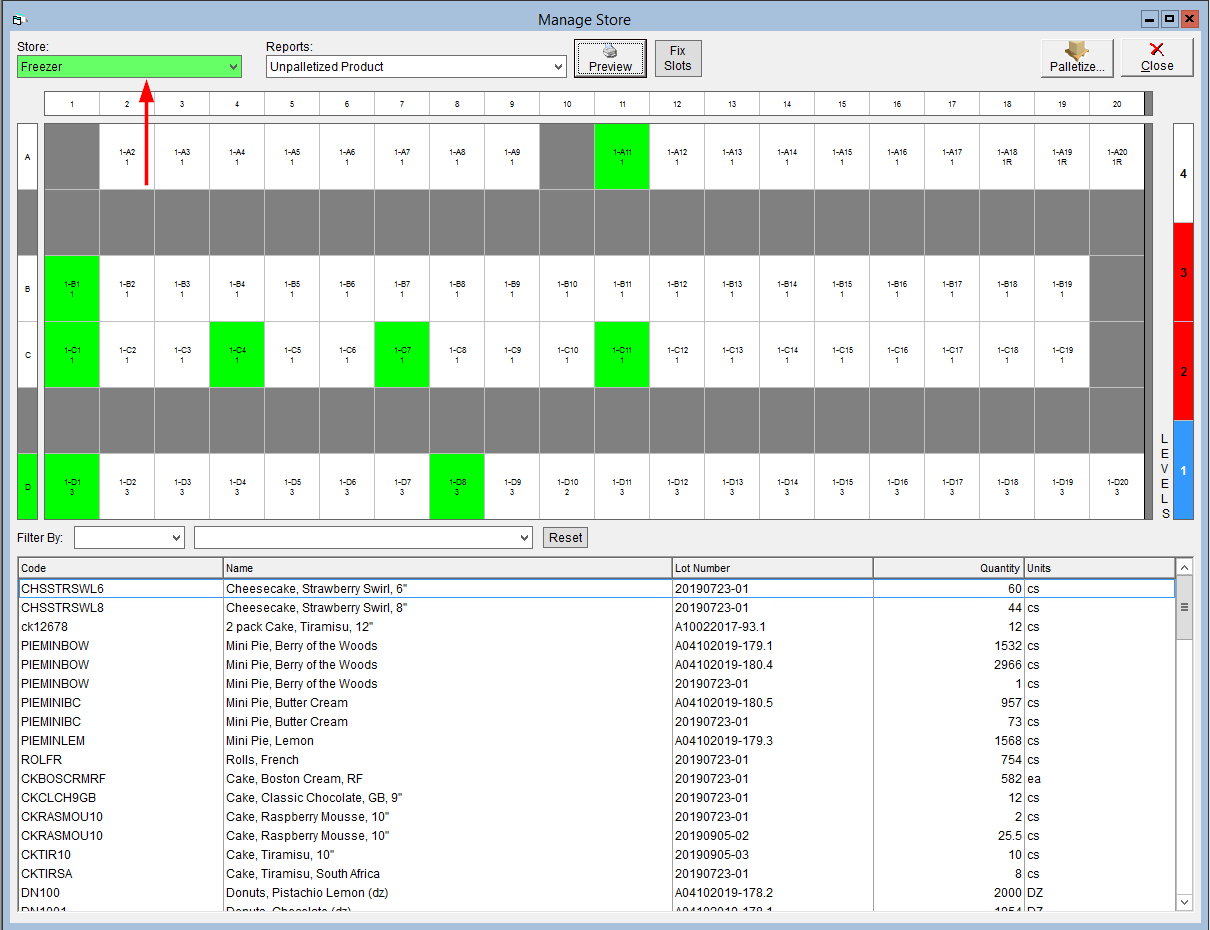Click column header 1 in slot grid

(x=72, y=104)
